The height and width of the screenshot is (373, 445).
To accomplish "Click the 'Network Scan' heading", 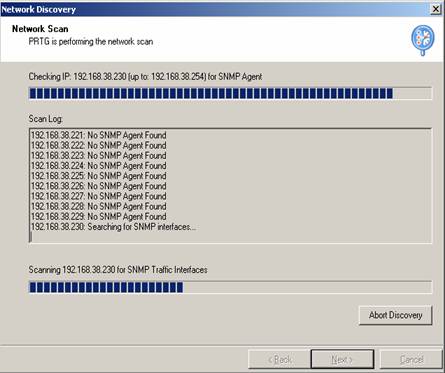I will (40, 29).
